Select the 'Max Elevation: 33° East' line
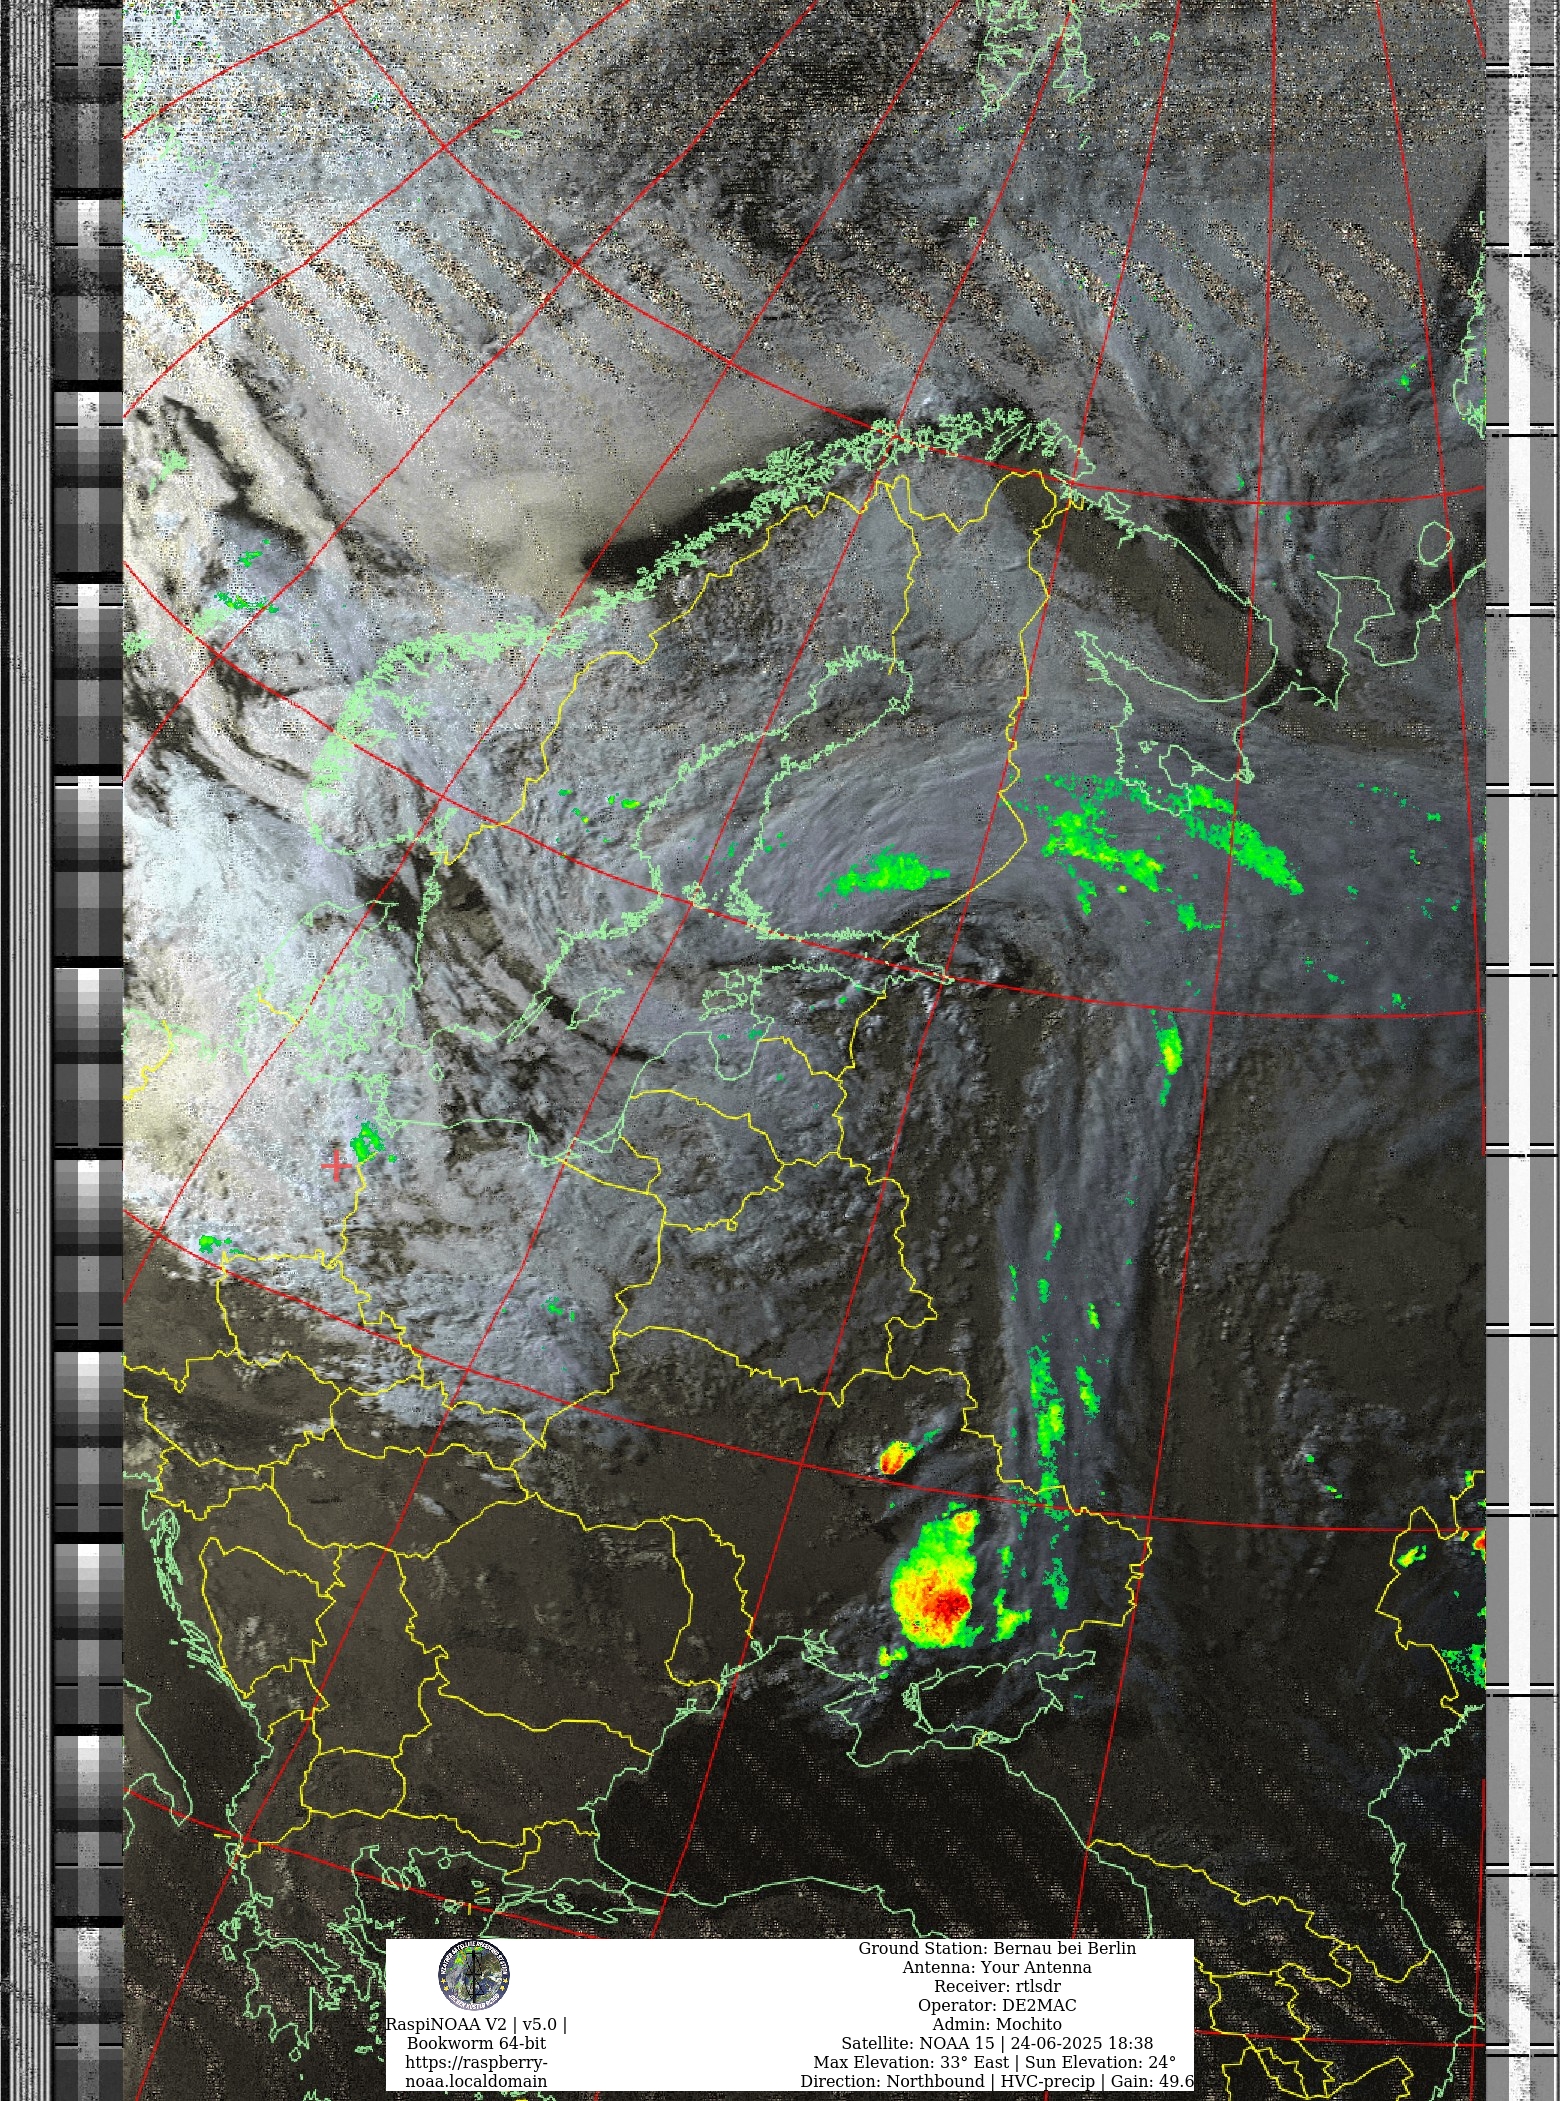This screenshot has width=1560, height=2101. point(995,2062)
